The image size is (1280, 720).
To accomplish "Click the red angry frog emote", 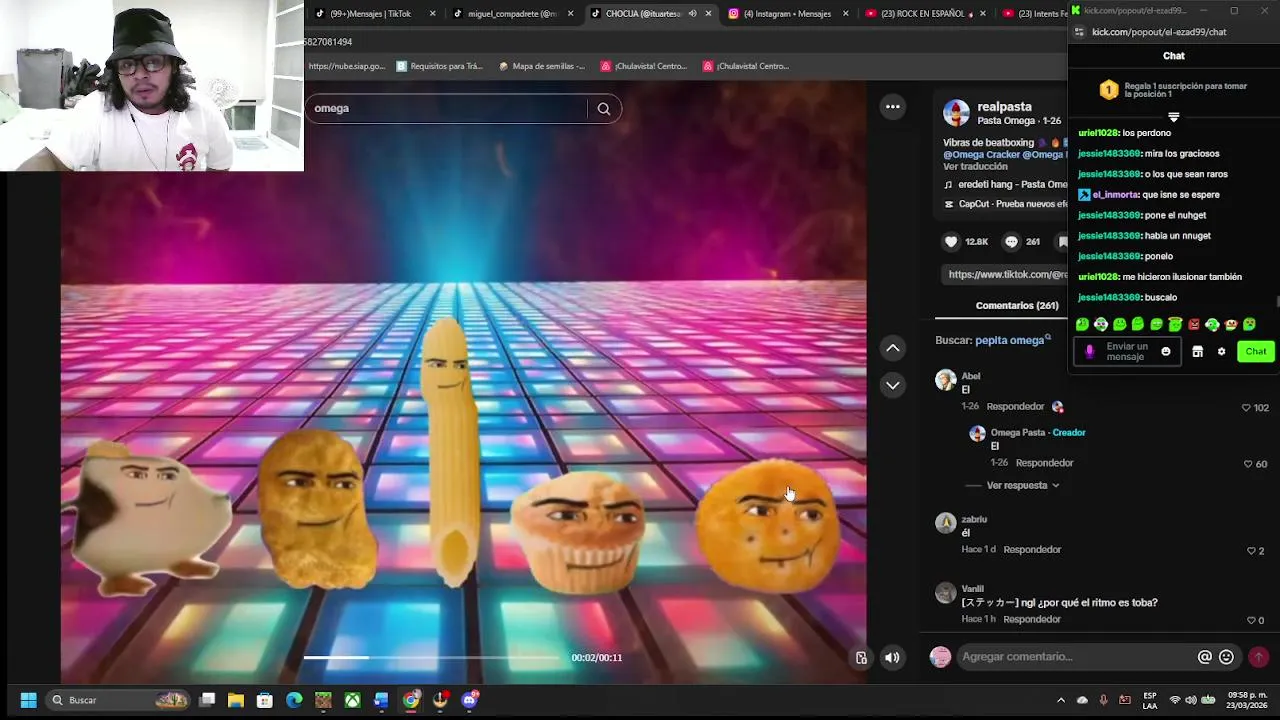I will pos(1194,324).
